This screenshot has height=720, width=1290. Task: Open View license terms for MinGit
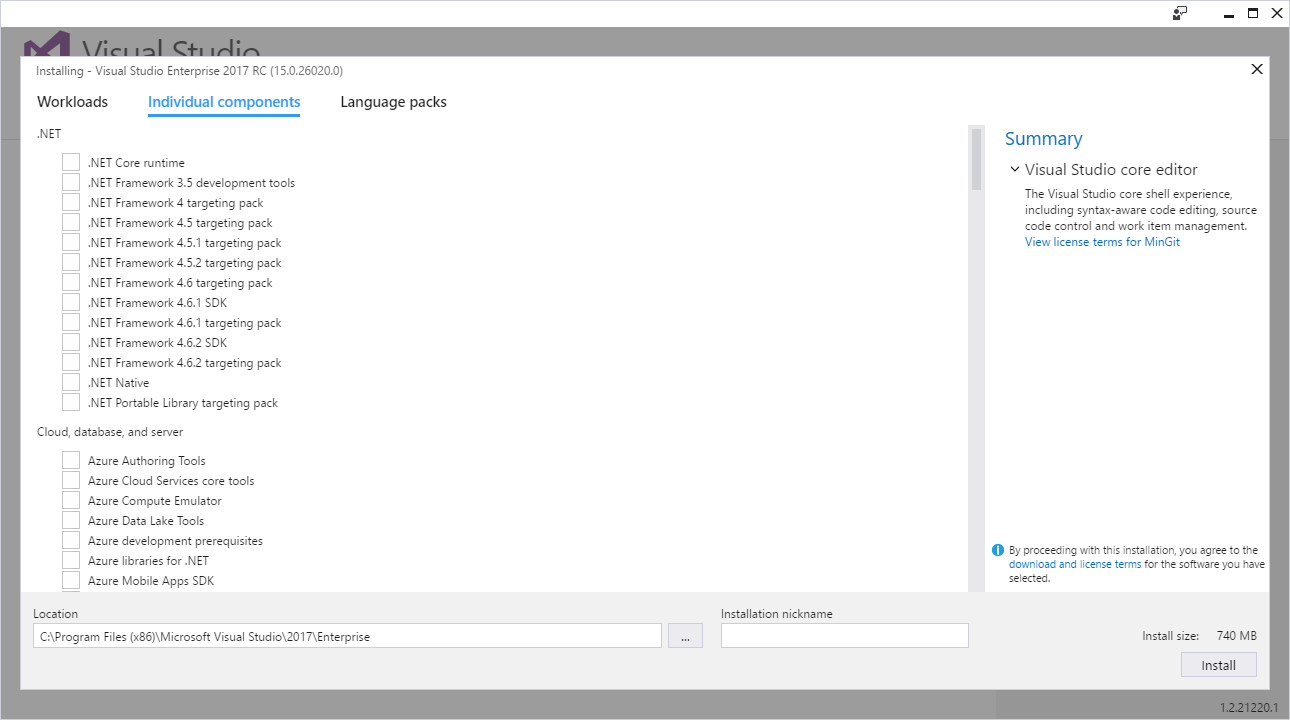click(1102, 242)
